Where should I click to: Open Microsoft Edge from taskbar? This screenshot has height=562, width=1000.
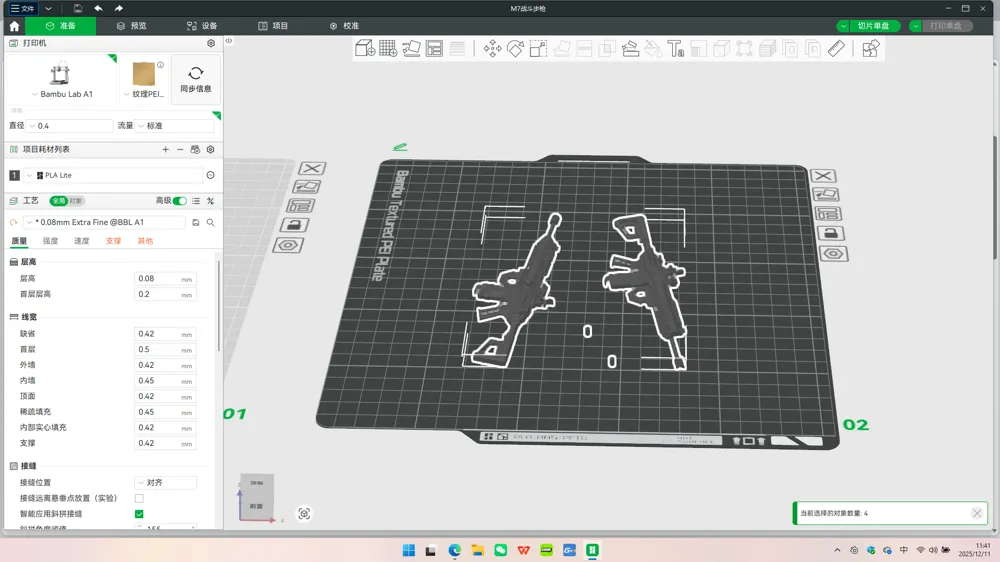tap(455, 550)
